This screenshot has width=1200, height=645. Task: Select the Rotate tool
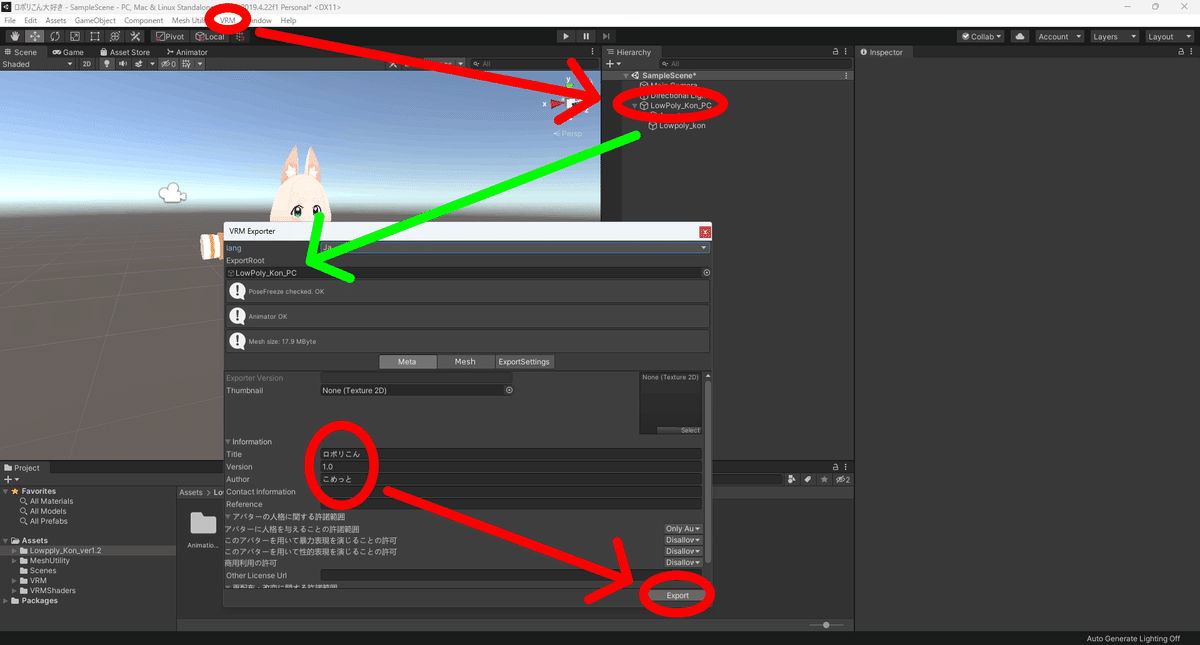pos(54,36)
